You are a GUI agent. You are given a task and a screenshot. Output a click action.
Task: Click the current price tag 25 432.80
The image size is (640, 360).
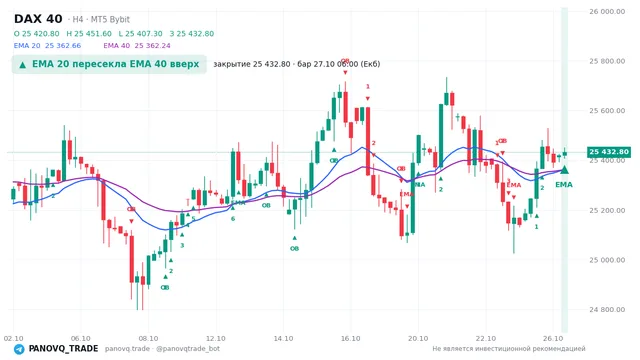609,152
